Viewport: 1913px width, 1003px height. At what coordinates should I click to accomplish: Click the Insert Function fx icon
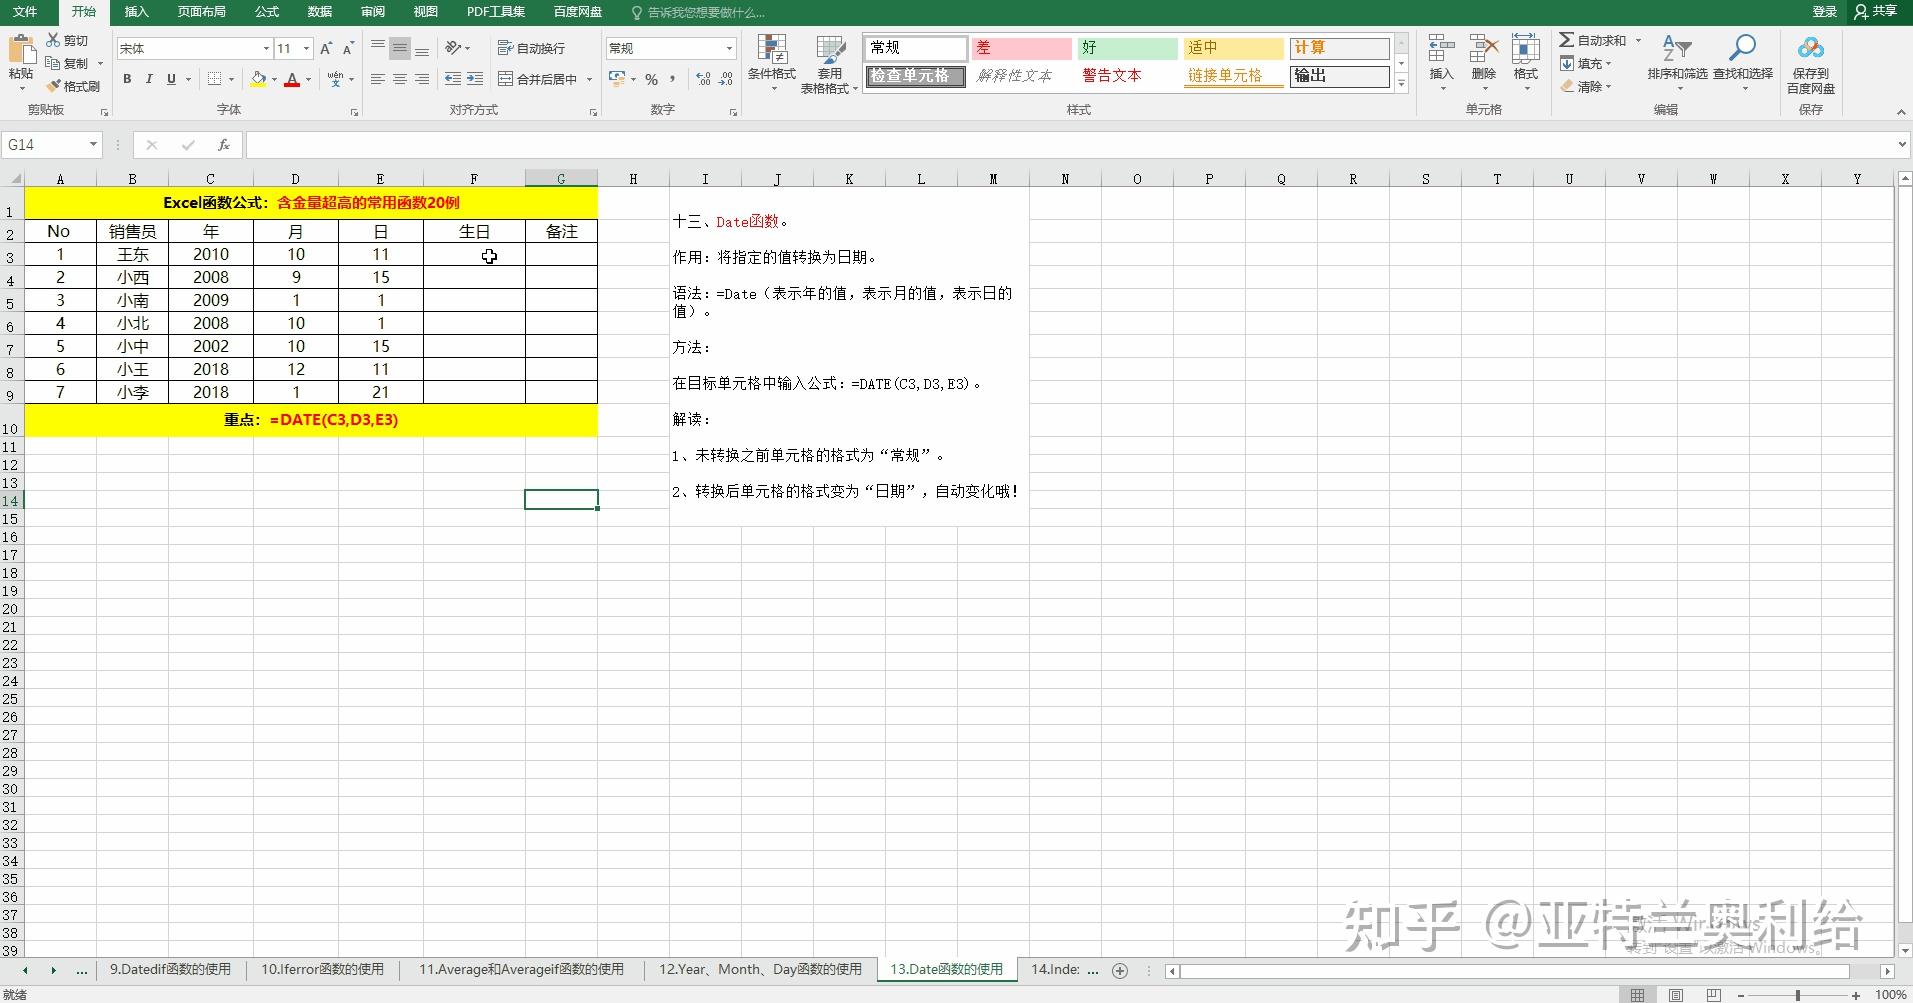224,145
